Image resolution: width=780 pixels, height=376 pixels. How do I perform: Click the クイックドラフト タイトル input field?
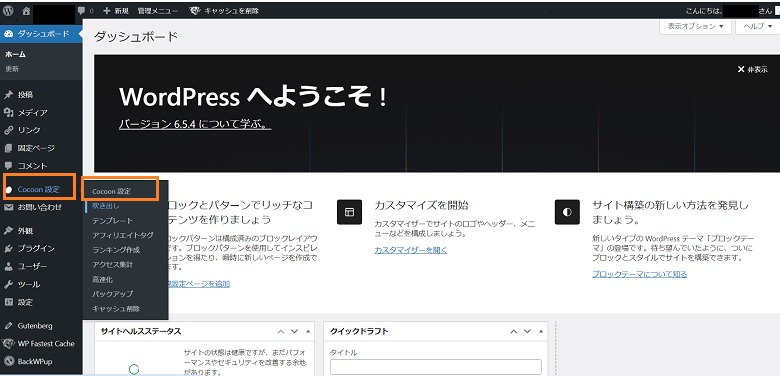point(436,367)
